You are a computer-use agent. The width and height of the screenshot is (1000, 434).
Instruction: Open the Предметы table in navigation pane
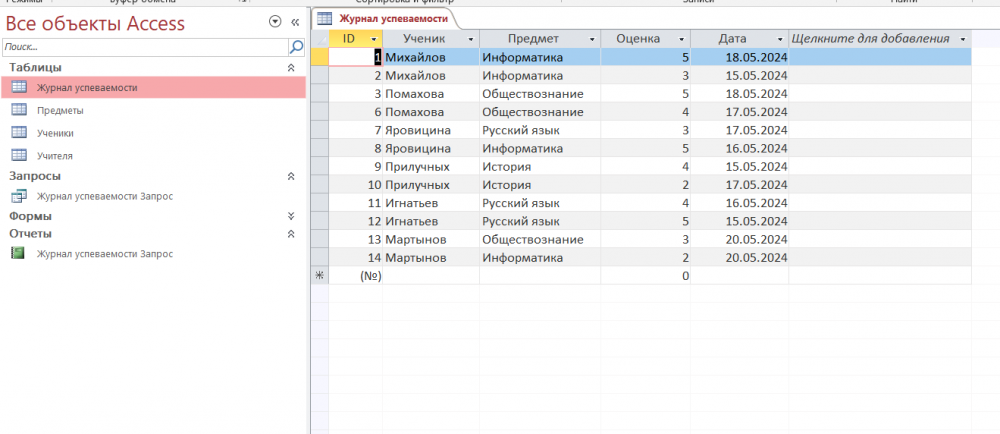[x=60, y=110]
